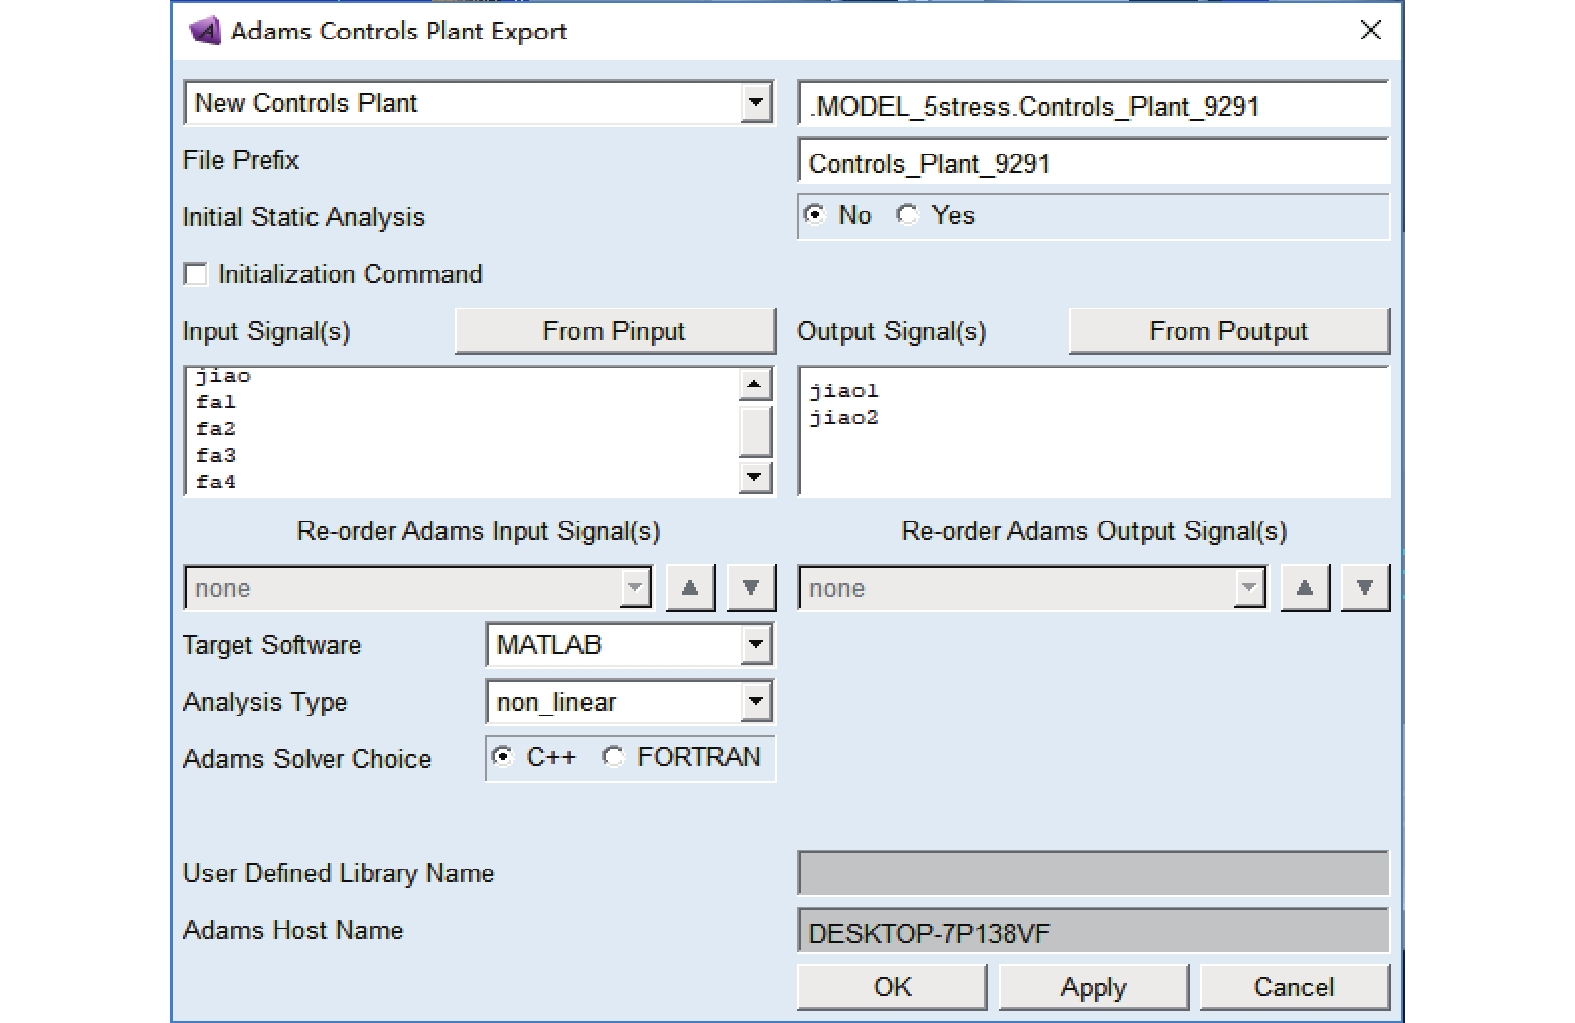Open Re-order Adams Input Signal dropdown
Screen dimensions: 1575x1023
tap(635, 588)
